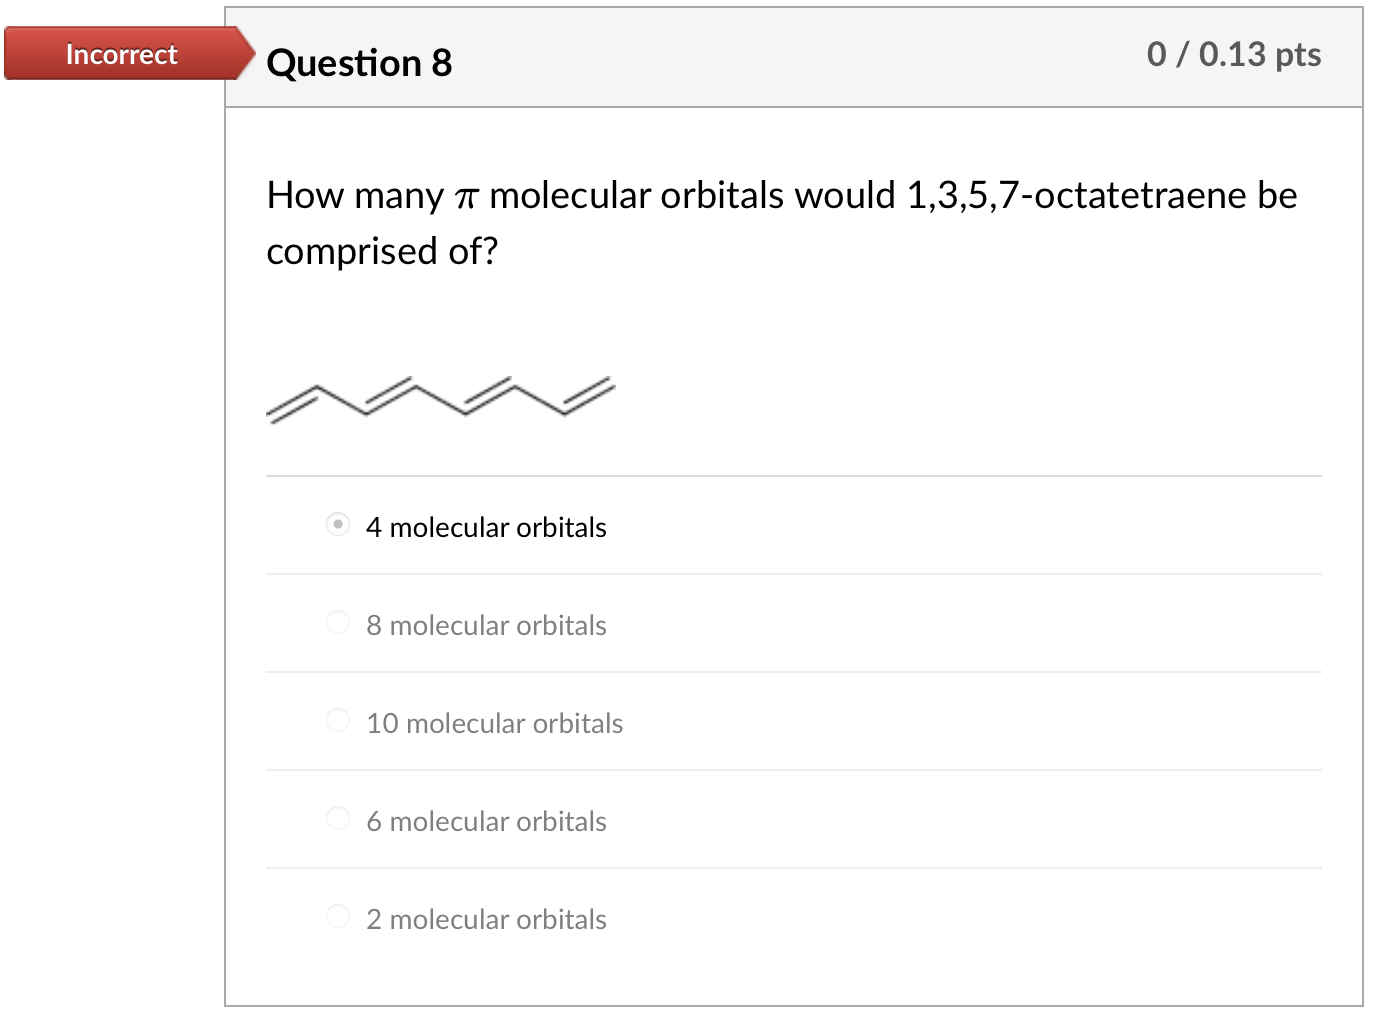
Task: Click the selected "4 molecular orbitals" radio button
Action: click(338, 523)
